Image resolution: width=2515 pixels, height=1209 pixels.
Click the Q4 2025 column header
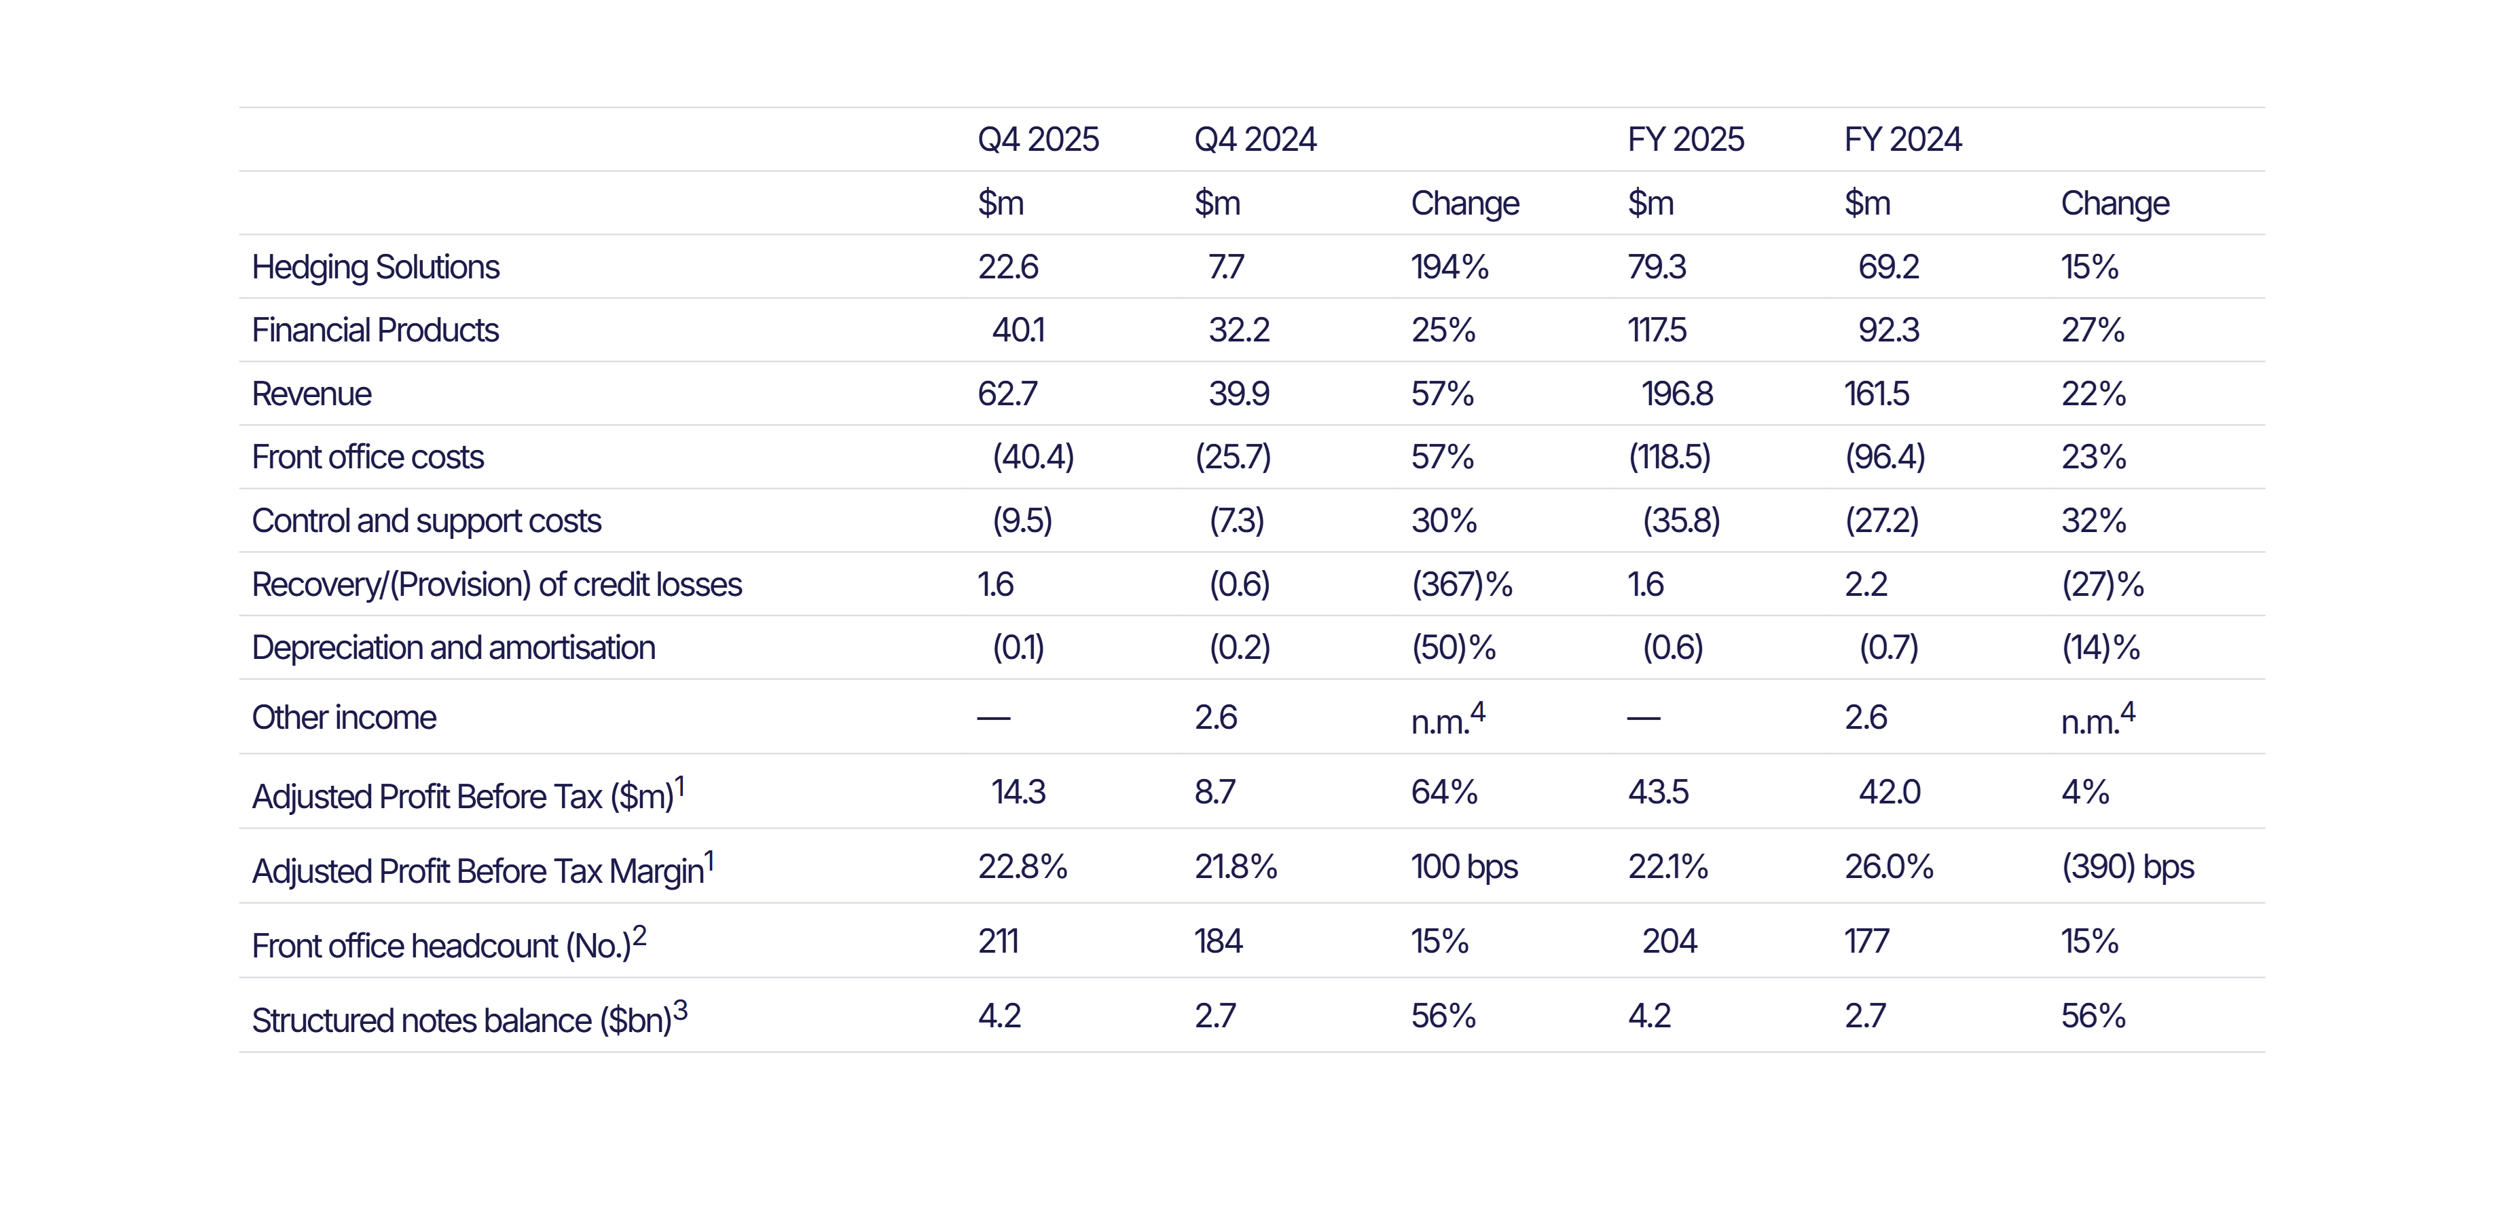[1038, 139]
